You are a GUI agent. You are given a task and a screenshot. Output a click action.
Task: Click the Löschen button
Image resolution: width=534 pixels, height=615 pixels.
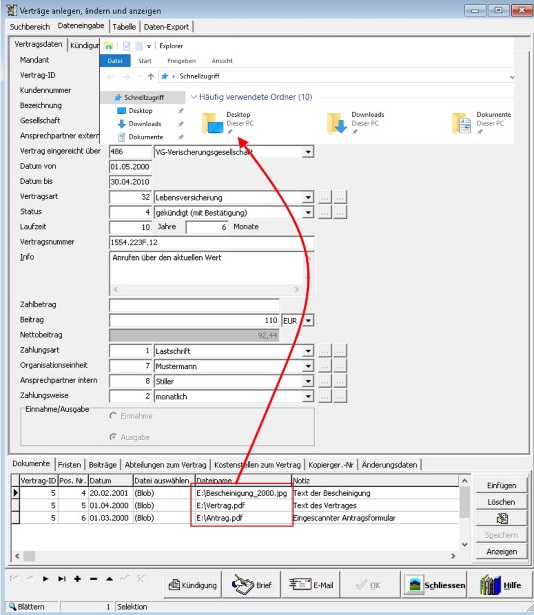coord(501,502)
